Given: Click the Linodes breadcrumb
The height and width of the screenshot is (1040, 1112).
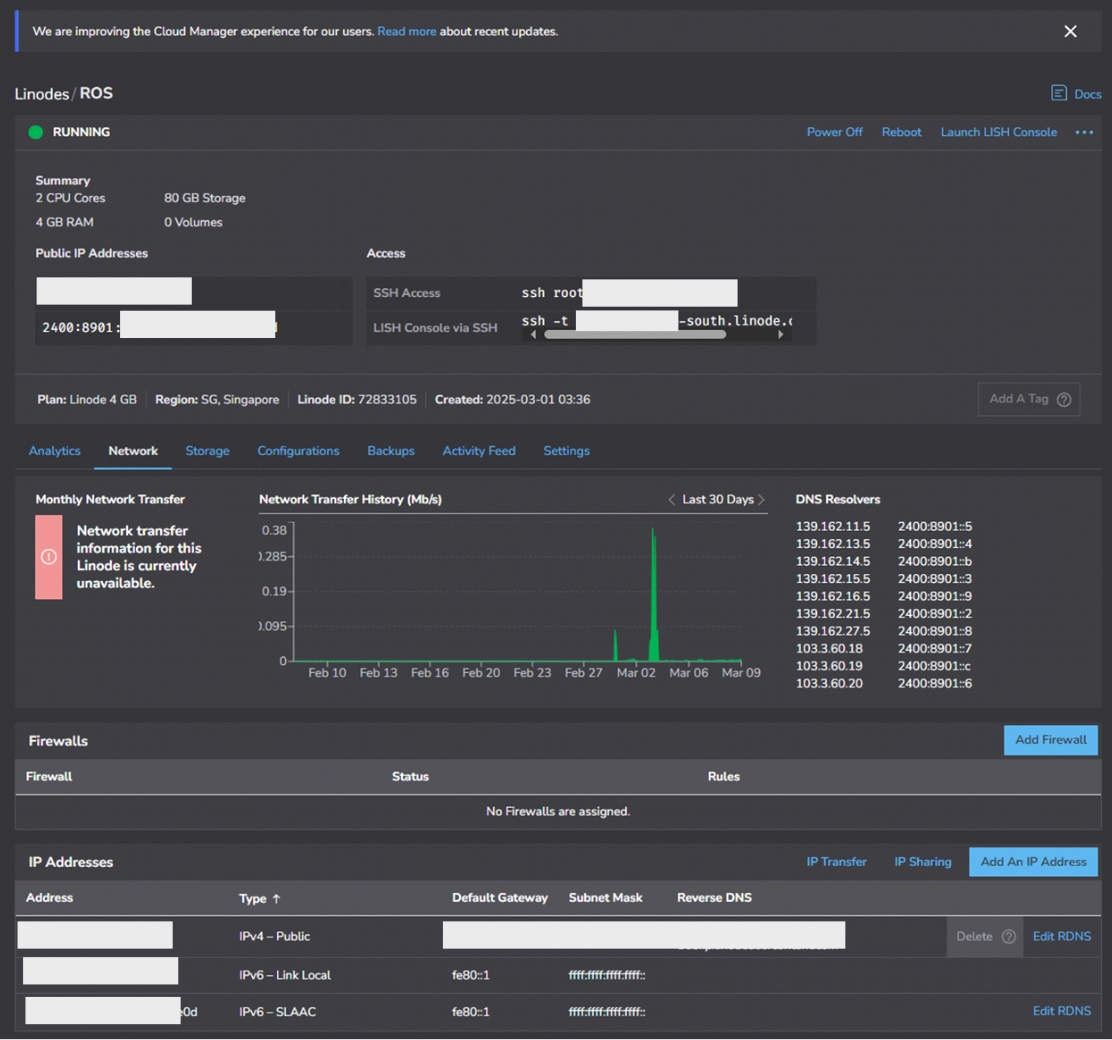Looking at the screenshot, I should click(42, 94).
